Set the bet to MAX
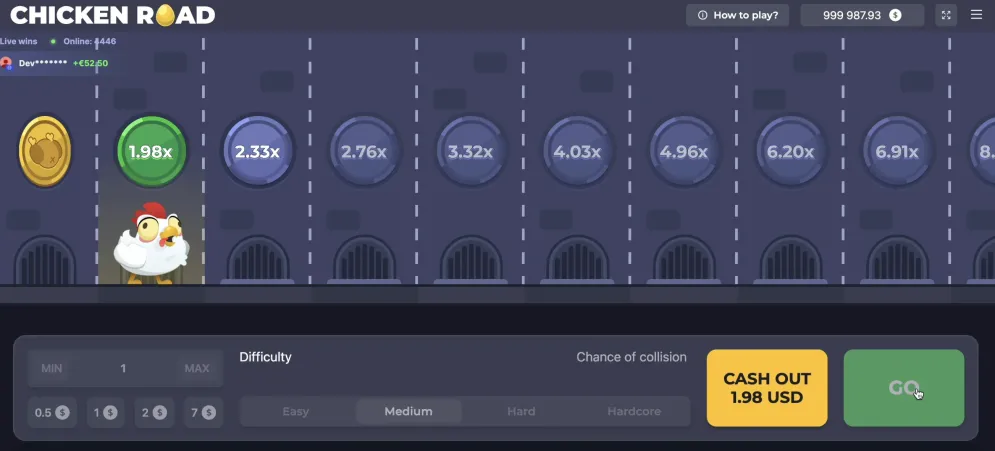The width and height of the screenshot is (995, 451). tap(197, 369)
